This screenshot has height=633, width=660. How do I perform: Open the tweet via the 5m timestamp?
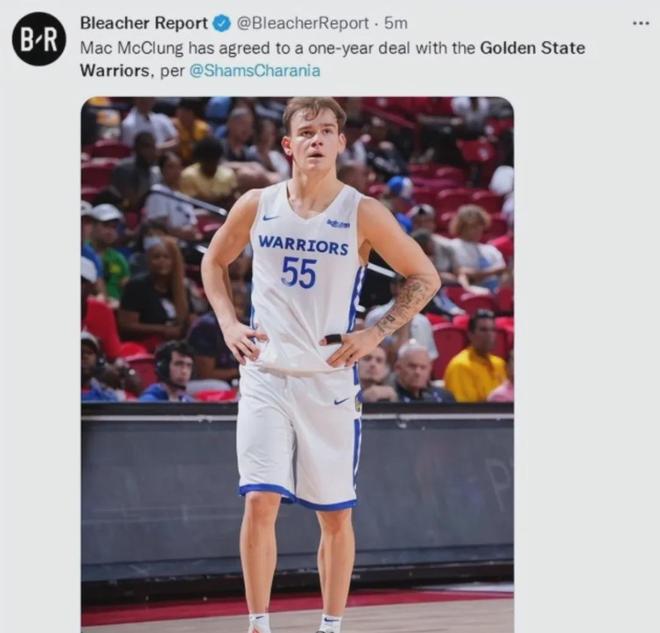(x=396, y=23)
